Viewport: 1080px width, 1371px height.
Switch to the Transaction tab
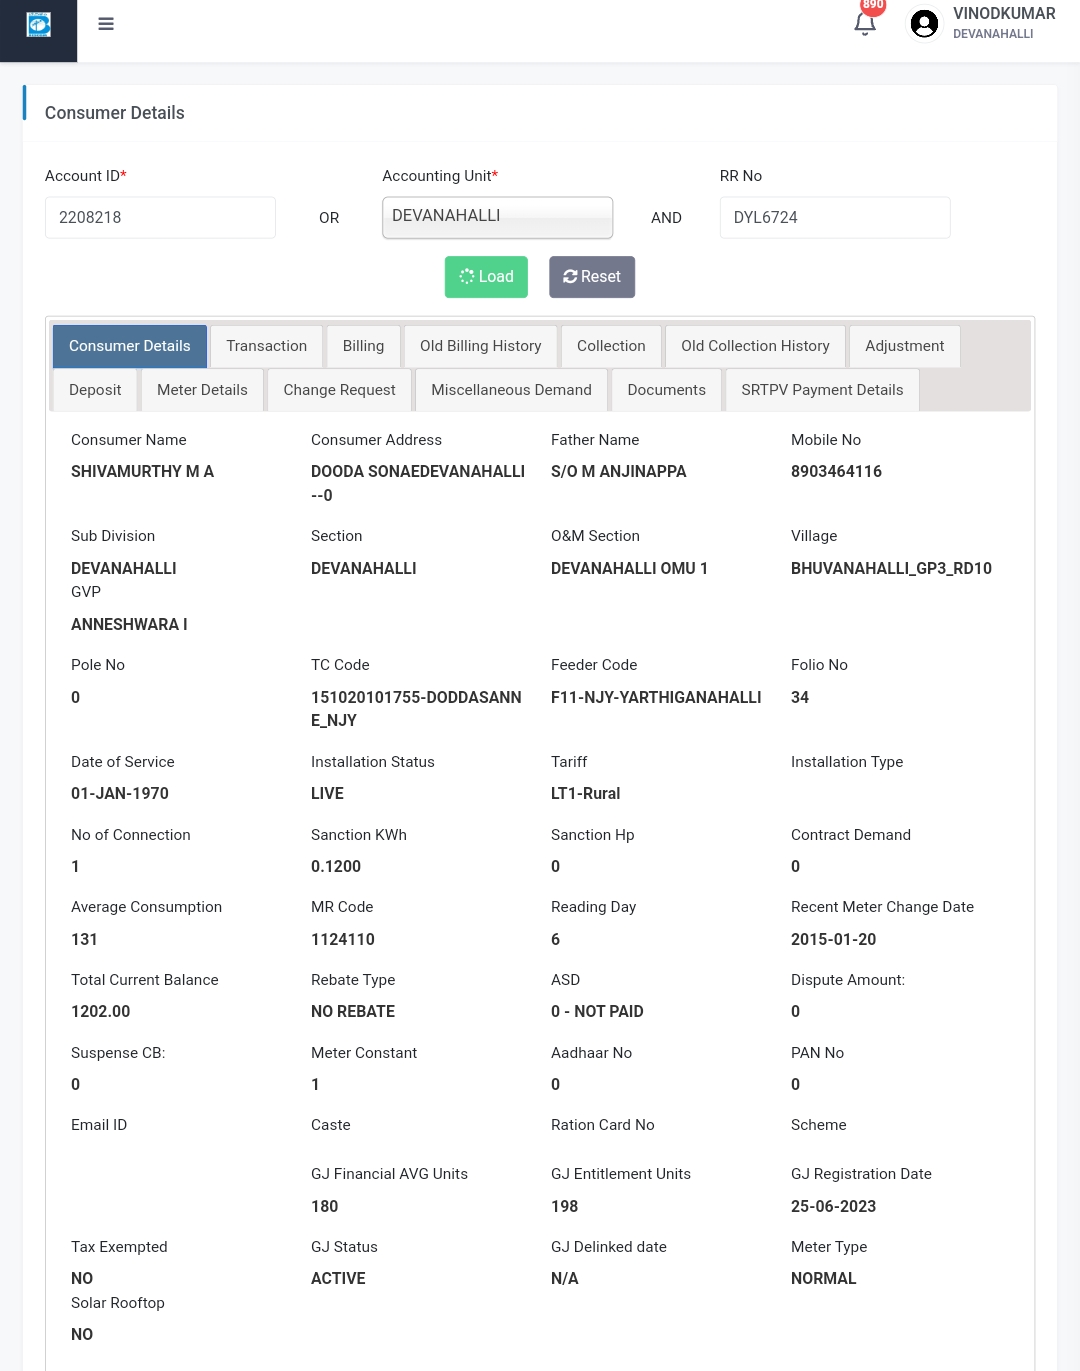click(x=266, y=346)
